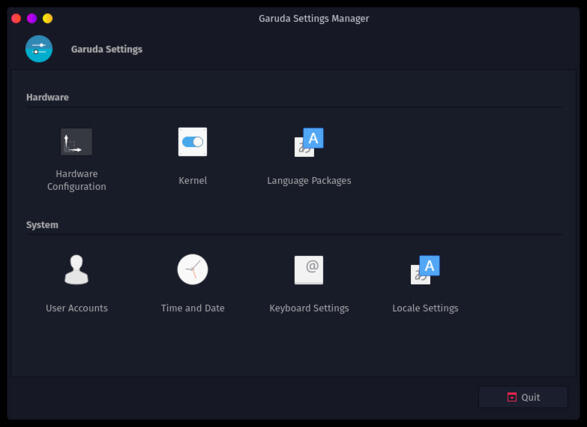
Task: Click the Garuda Settings Manager window title
Action: point(314,19)
